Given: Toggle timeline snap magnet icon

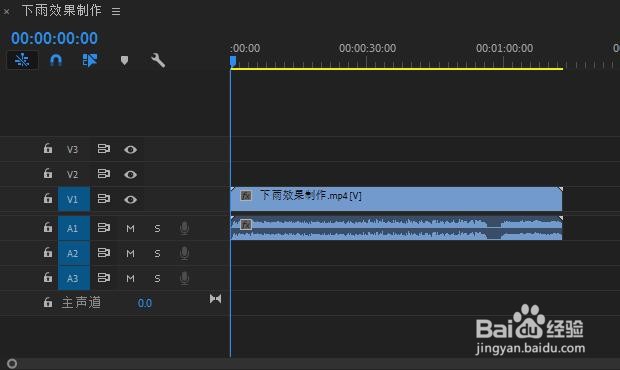Looking at the screenshot, I should click(56, 60).
